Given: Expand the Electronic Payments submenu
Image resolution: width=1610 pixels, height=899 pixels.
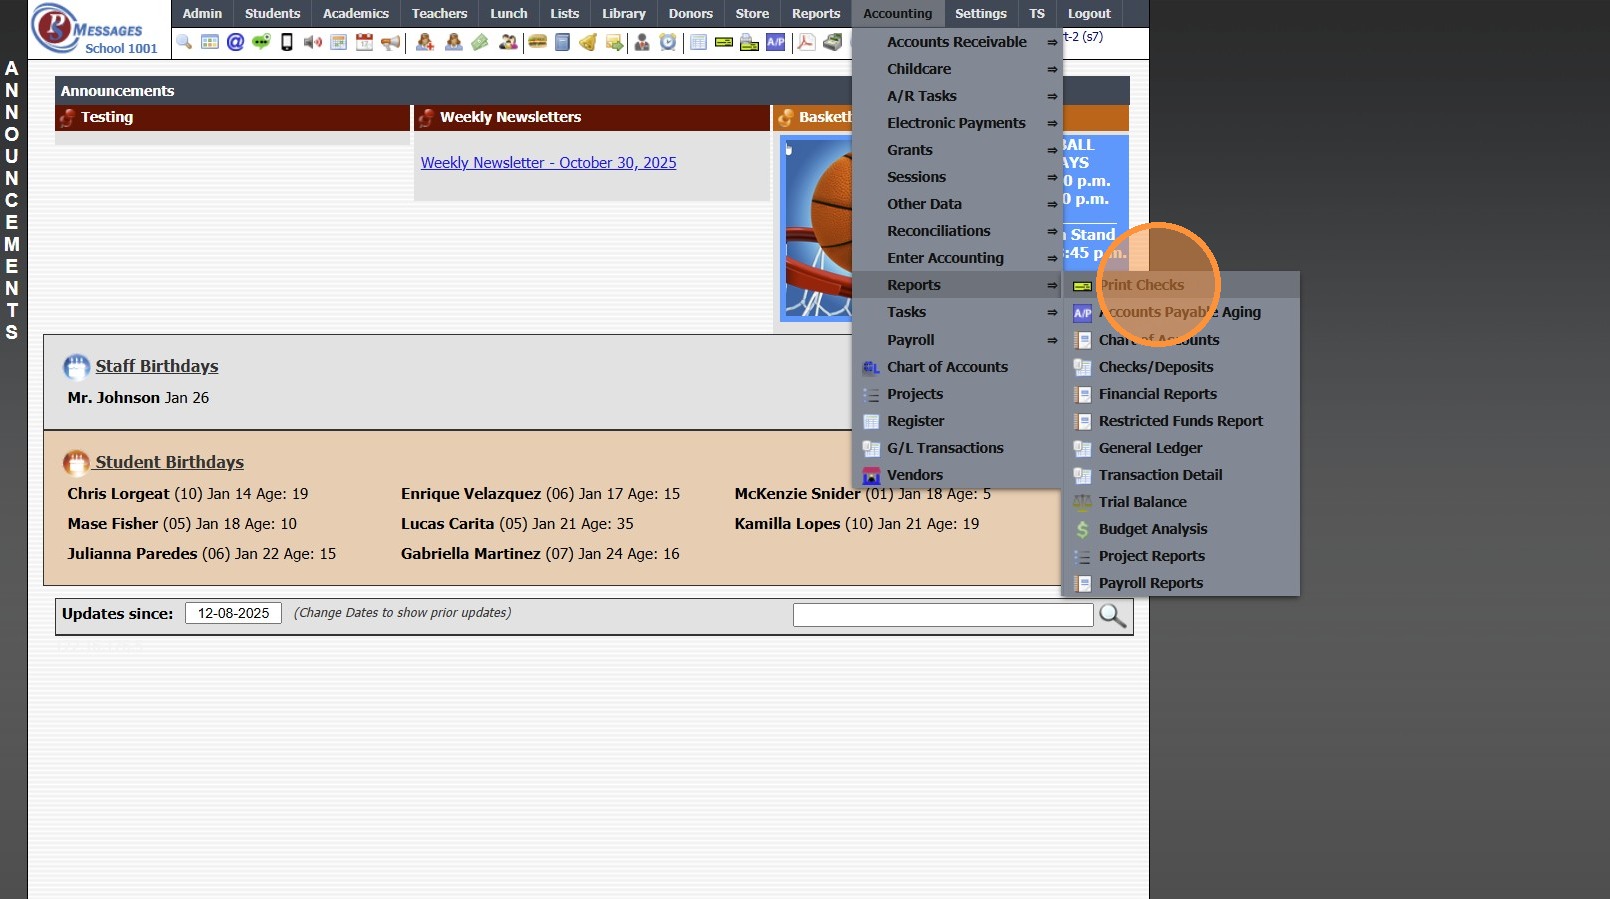Looking at the screenshot, I should [957, 123].
